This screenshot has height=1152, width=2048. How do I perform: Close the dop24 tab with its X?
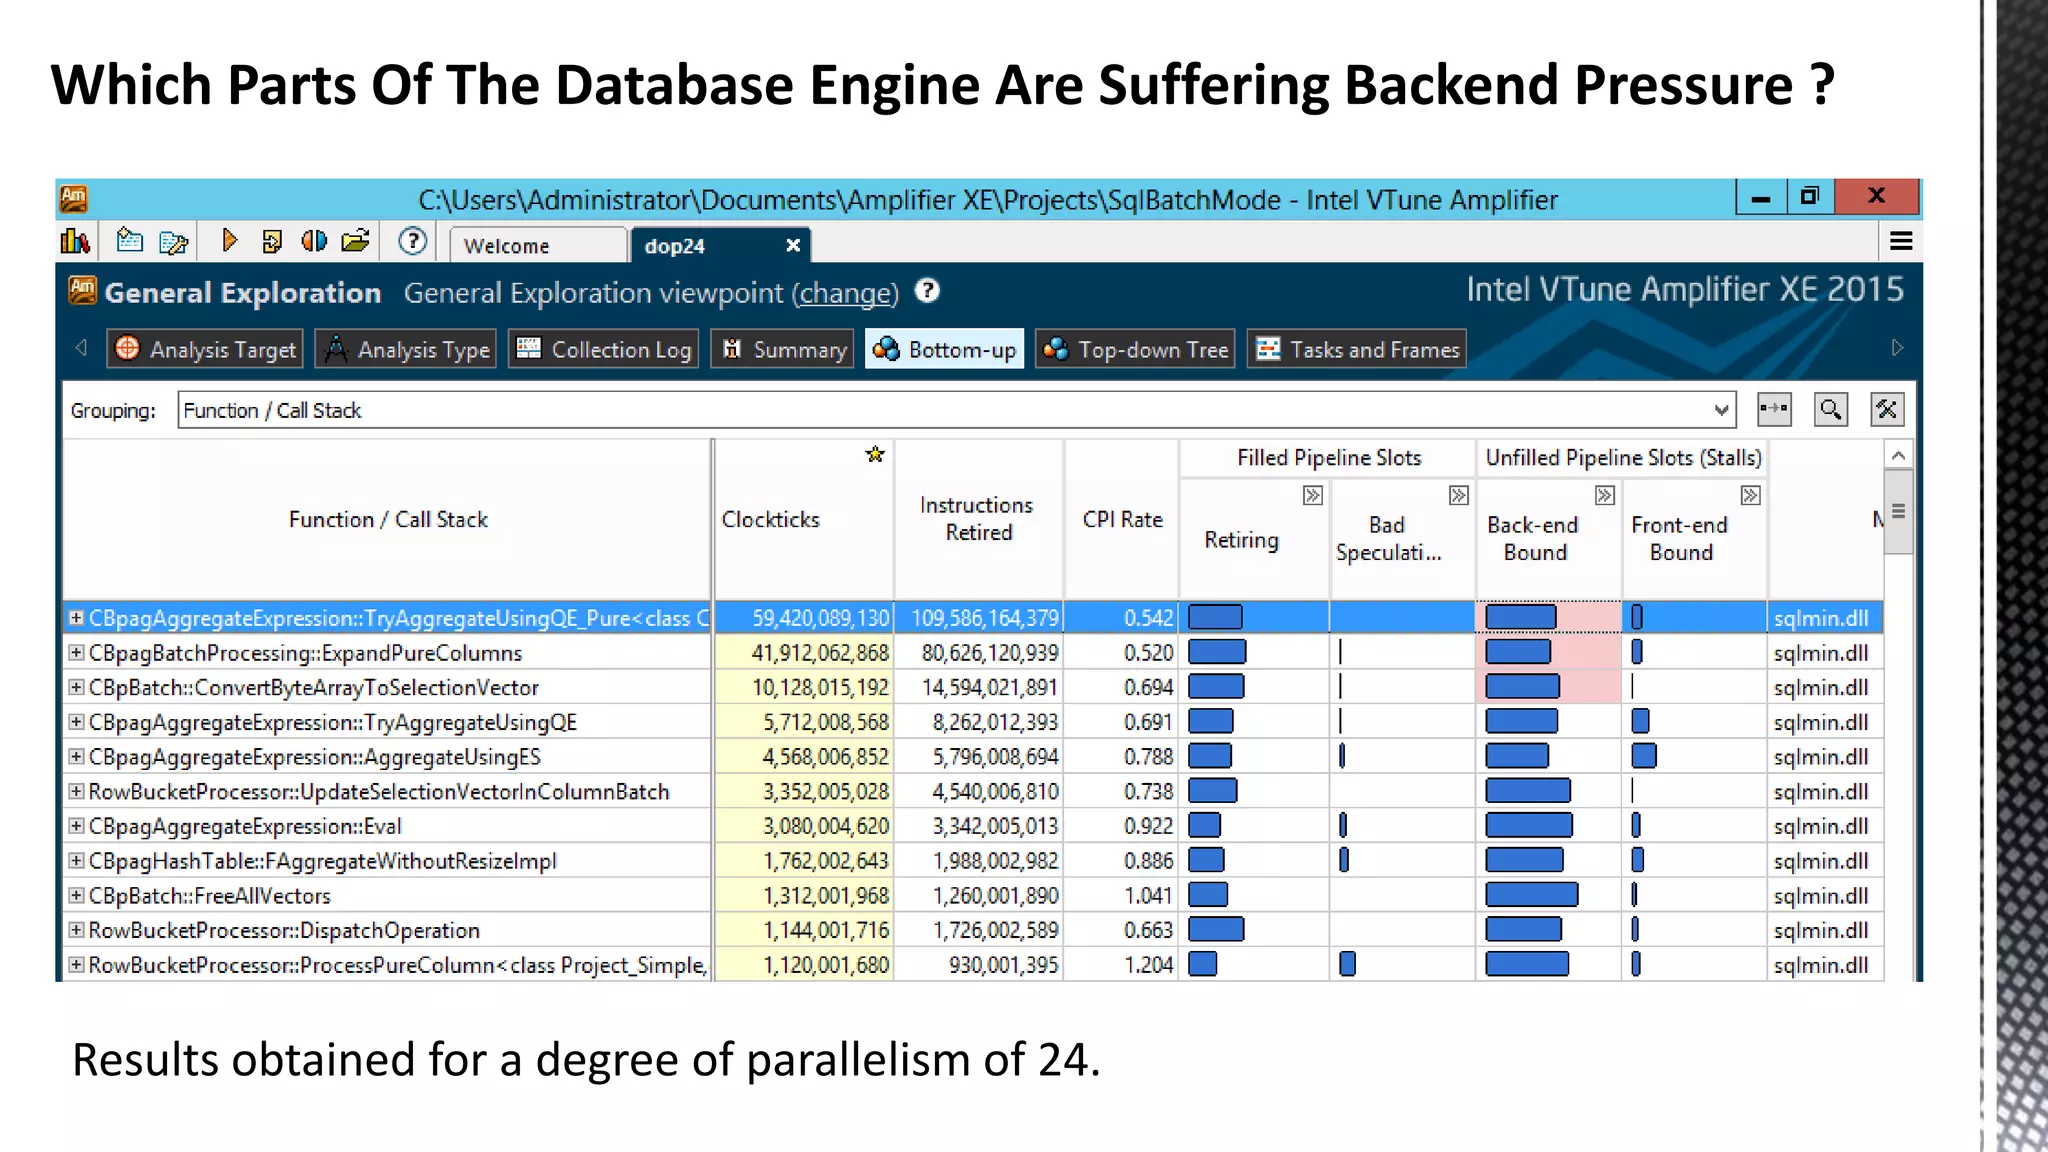793,245
